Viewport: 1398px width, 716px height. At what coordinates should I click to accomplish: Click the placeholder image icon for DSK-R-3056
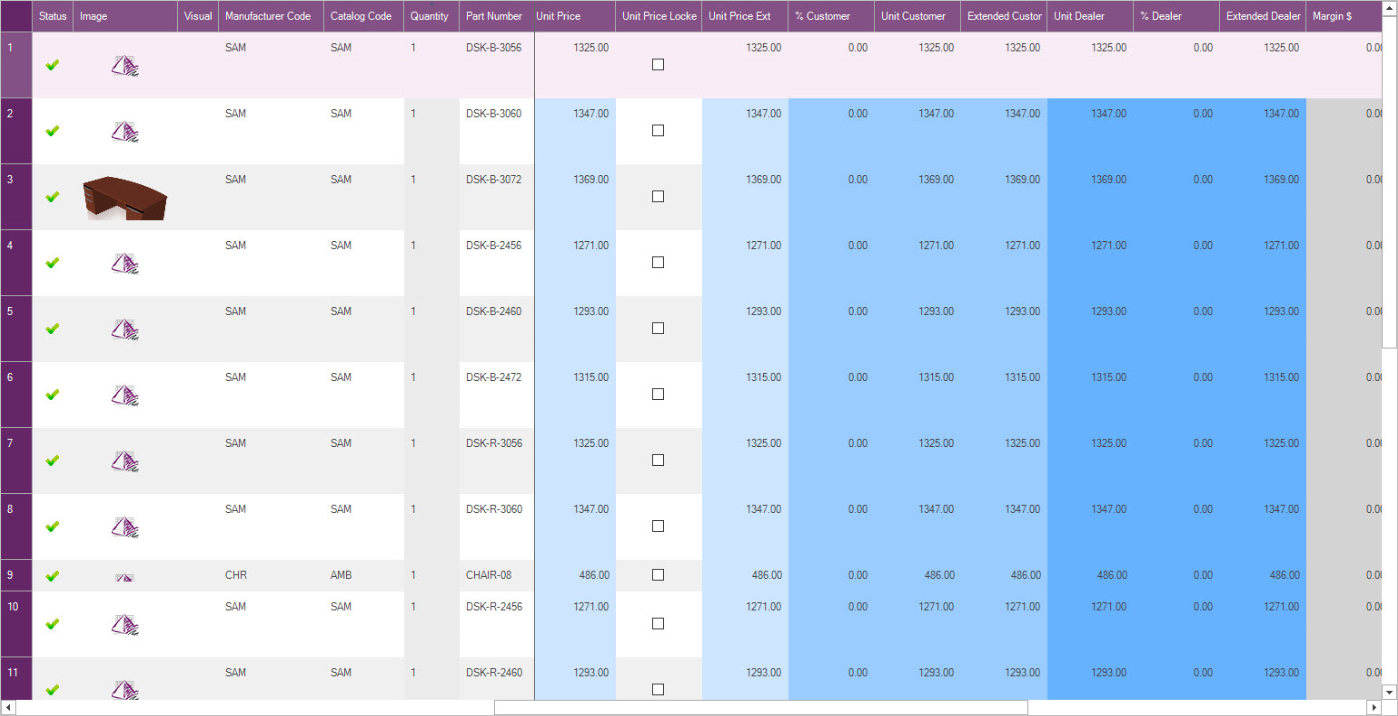[125, 462]
